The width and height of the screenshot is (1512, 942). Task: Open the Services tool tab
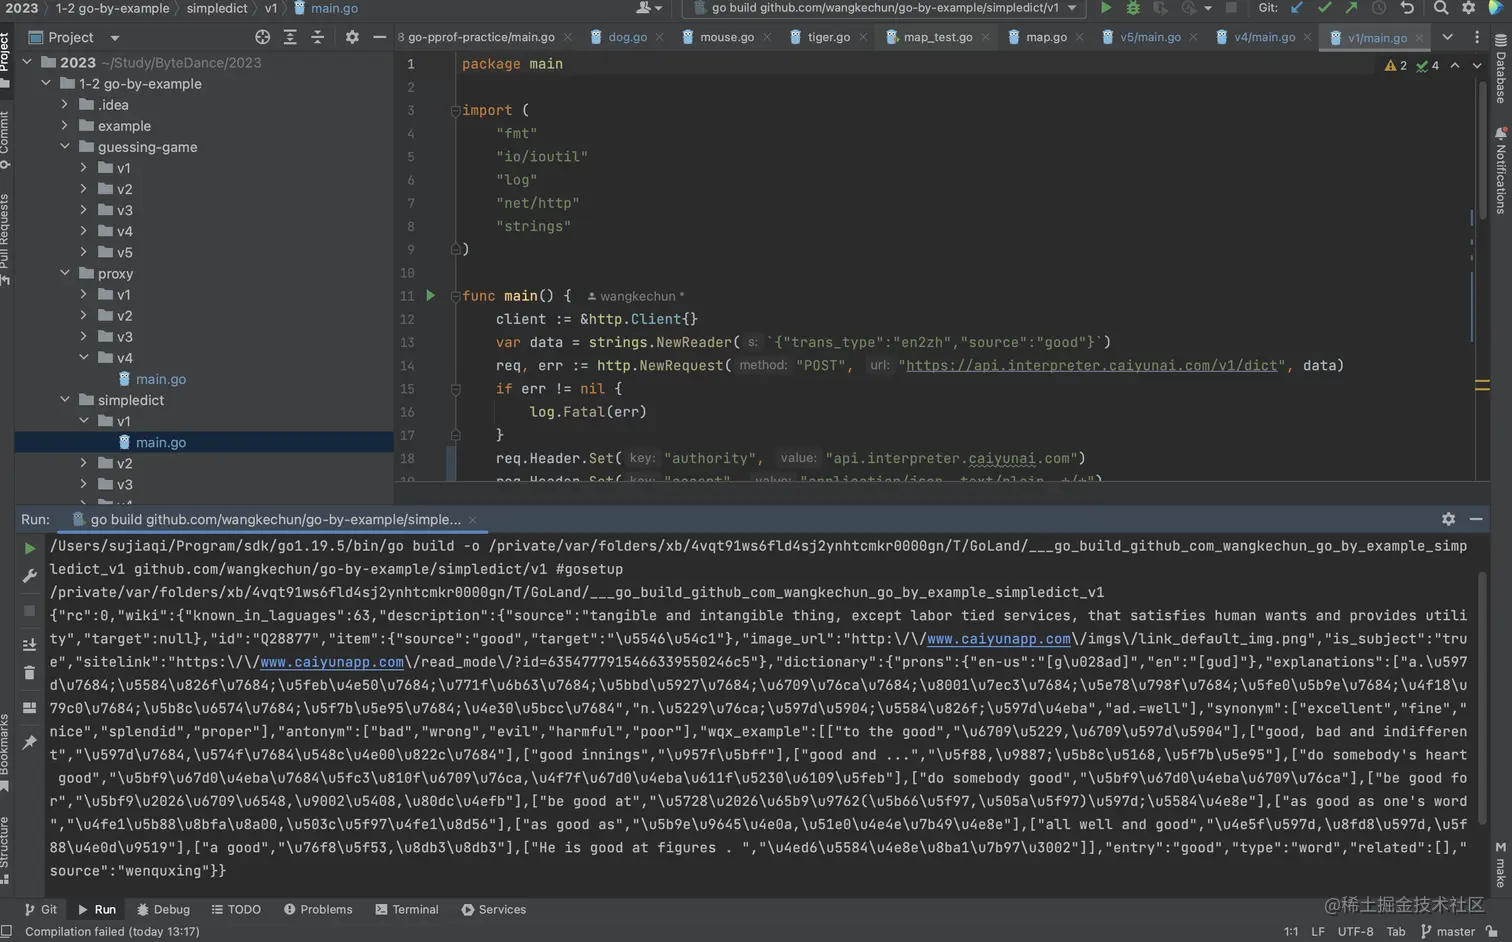point(493,909)
